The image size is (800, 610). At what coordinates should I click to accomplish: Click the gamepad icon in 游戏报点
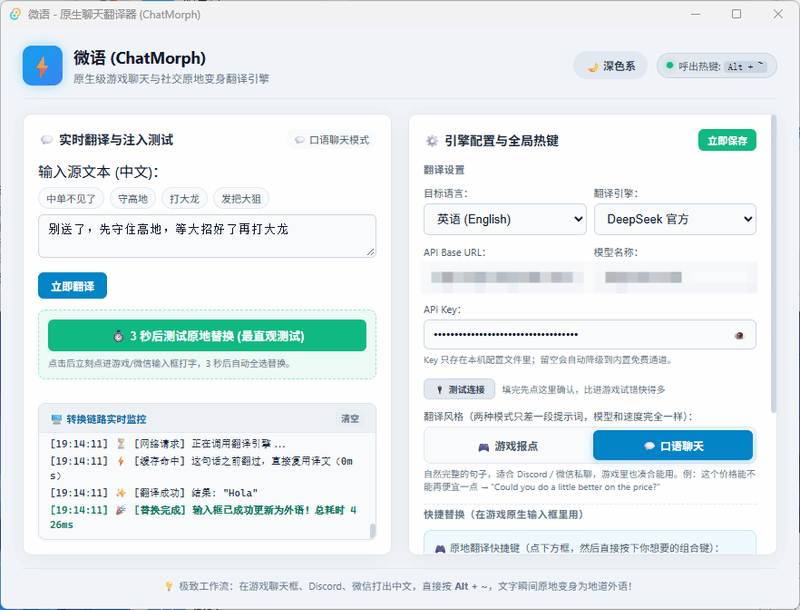tap(483, 447)
